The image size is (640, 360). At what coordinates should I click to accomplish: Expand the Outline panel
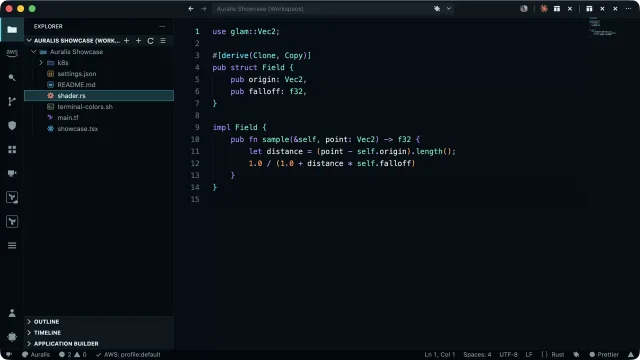[x=99, y=322]
